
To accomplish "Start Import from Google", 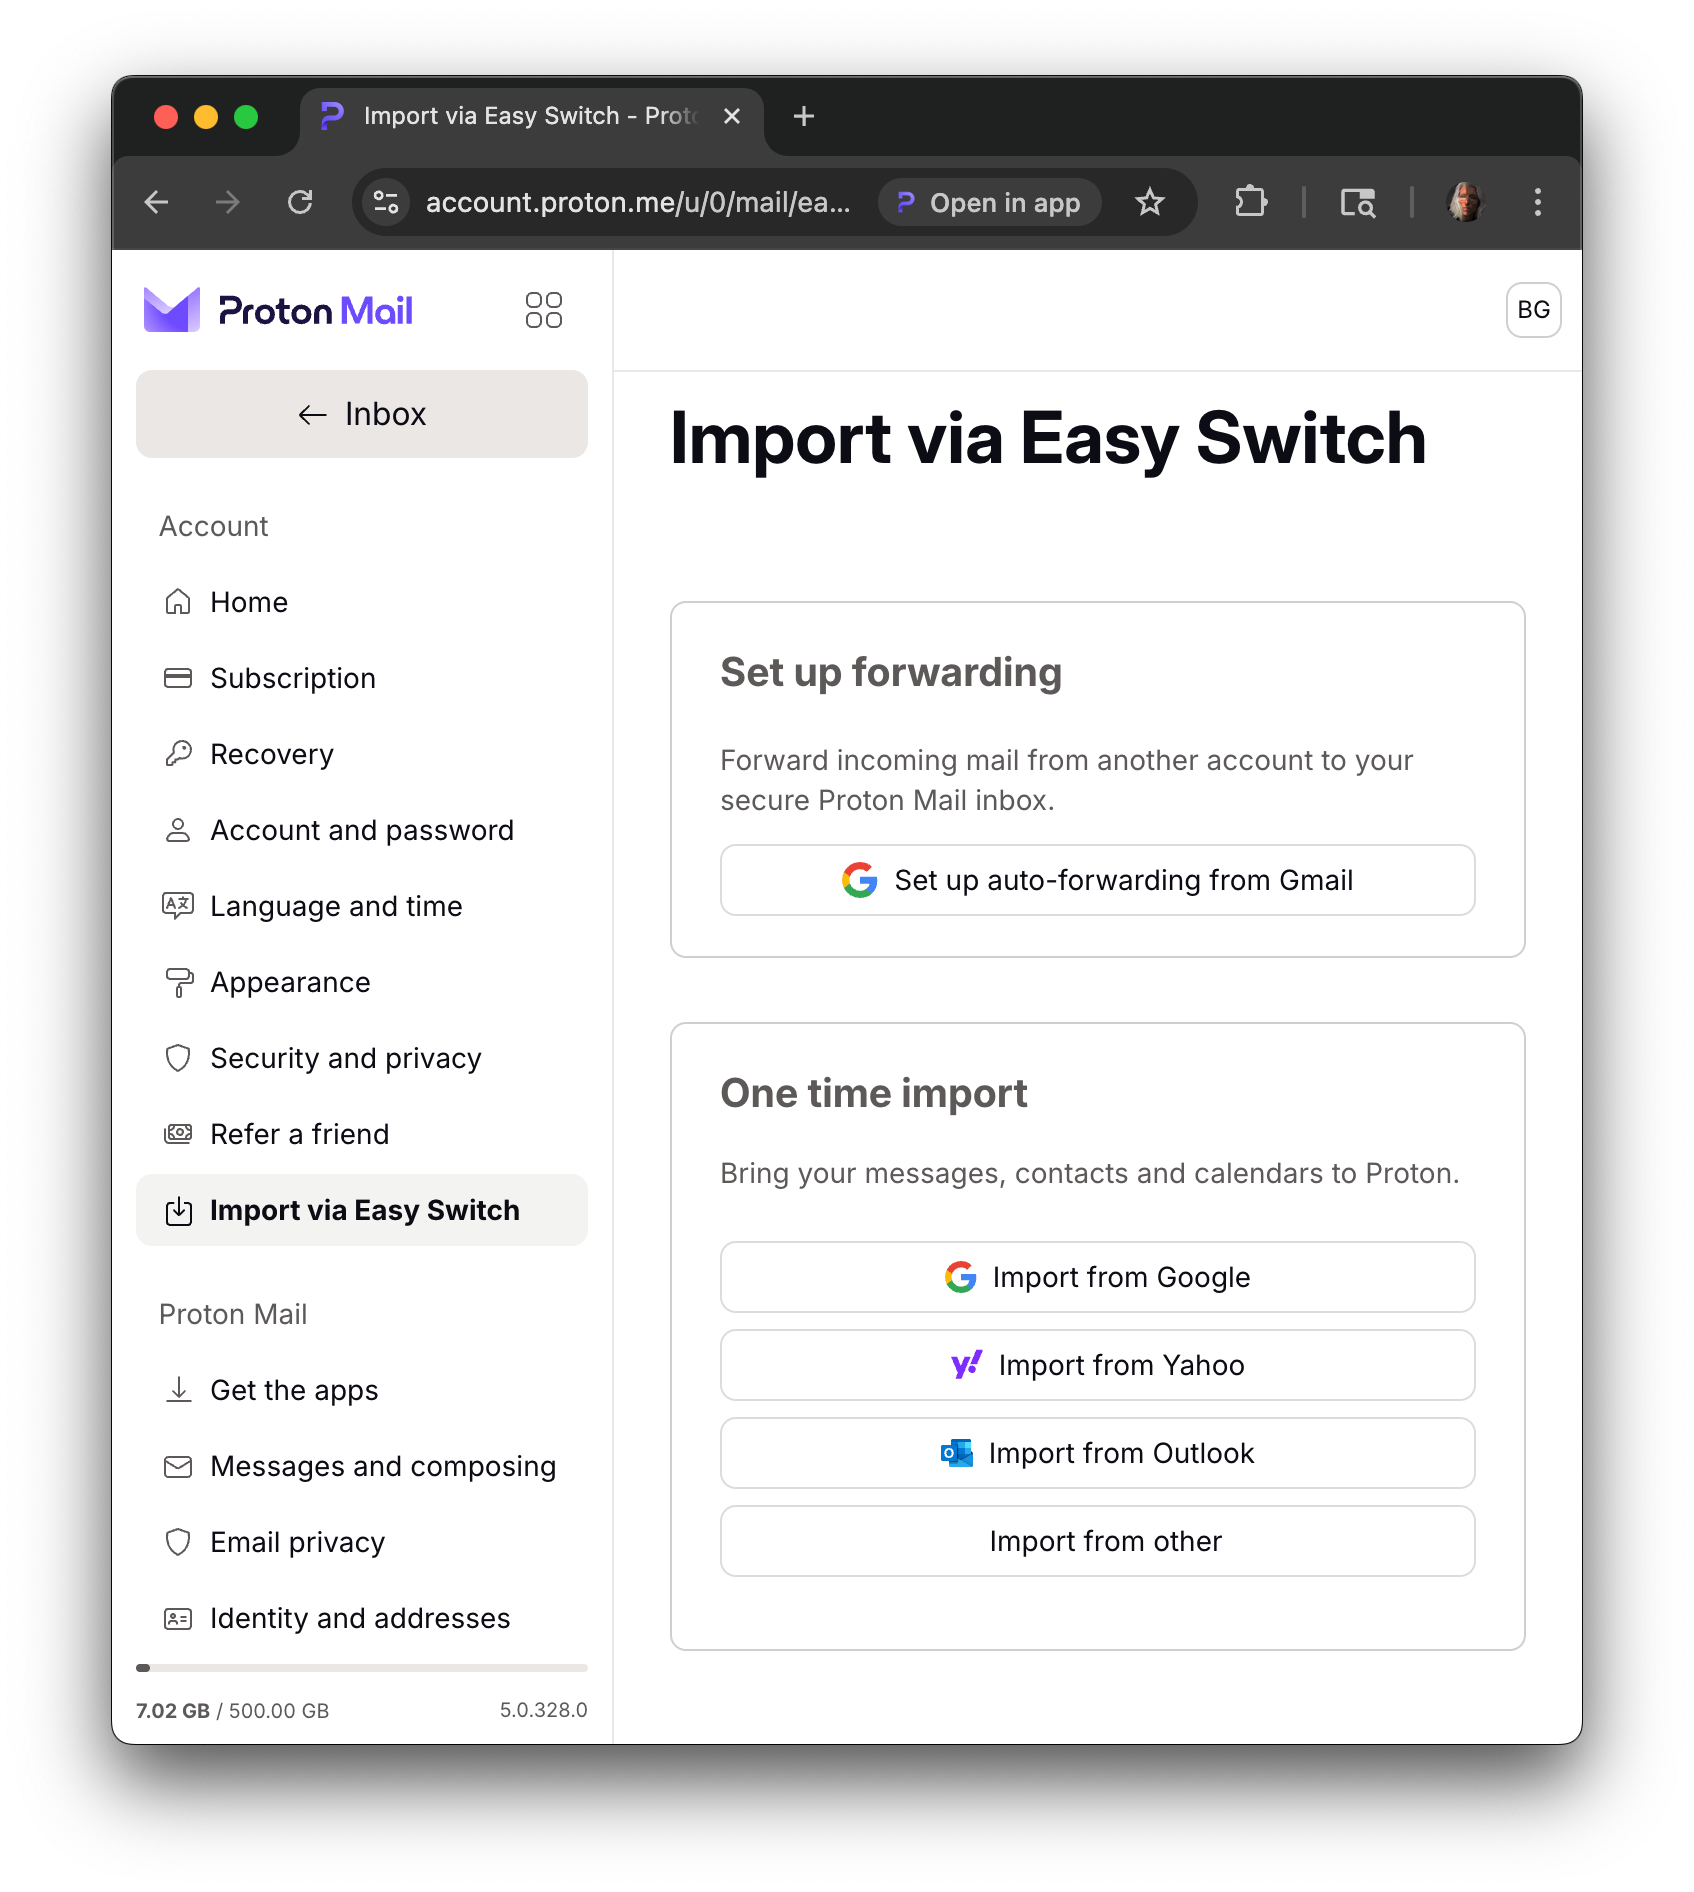I will coord(1097,1277).
